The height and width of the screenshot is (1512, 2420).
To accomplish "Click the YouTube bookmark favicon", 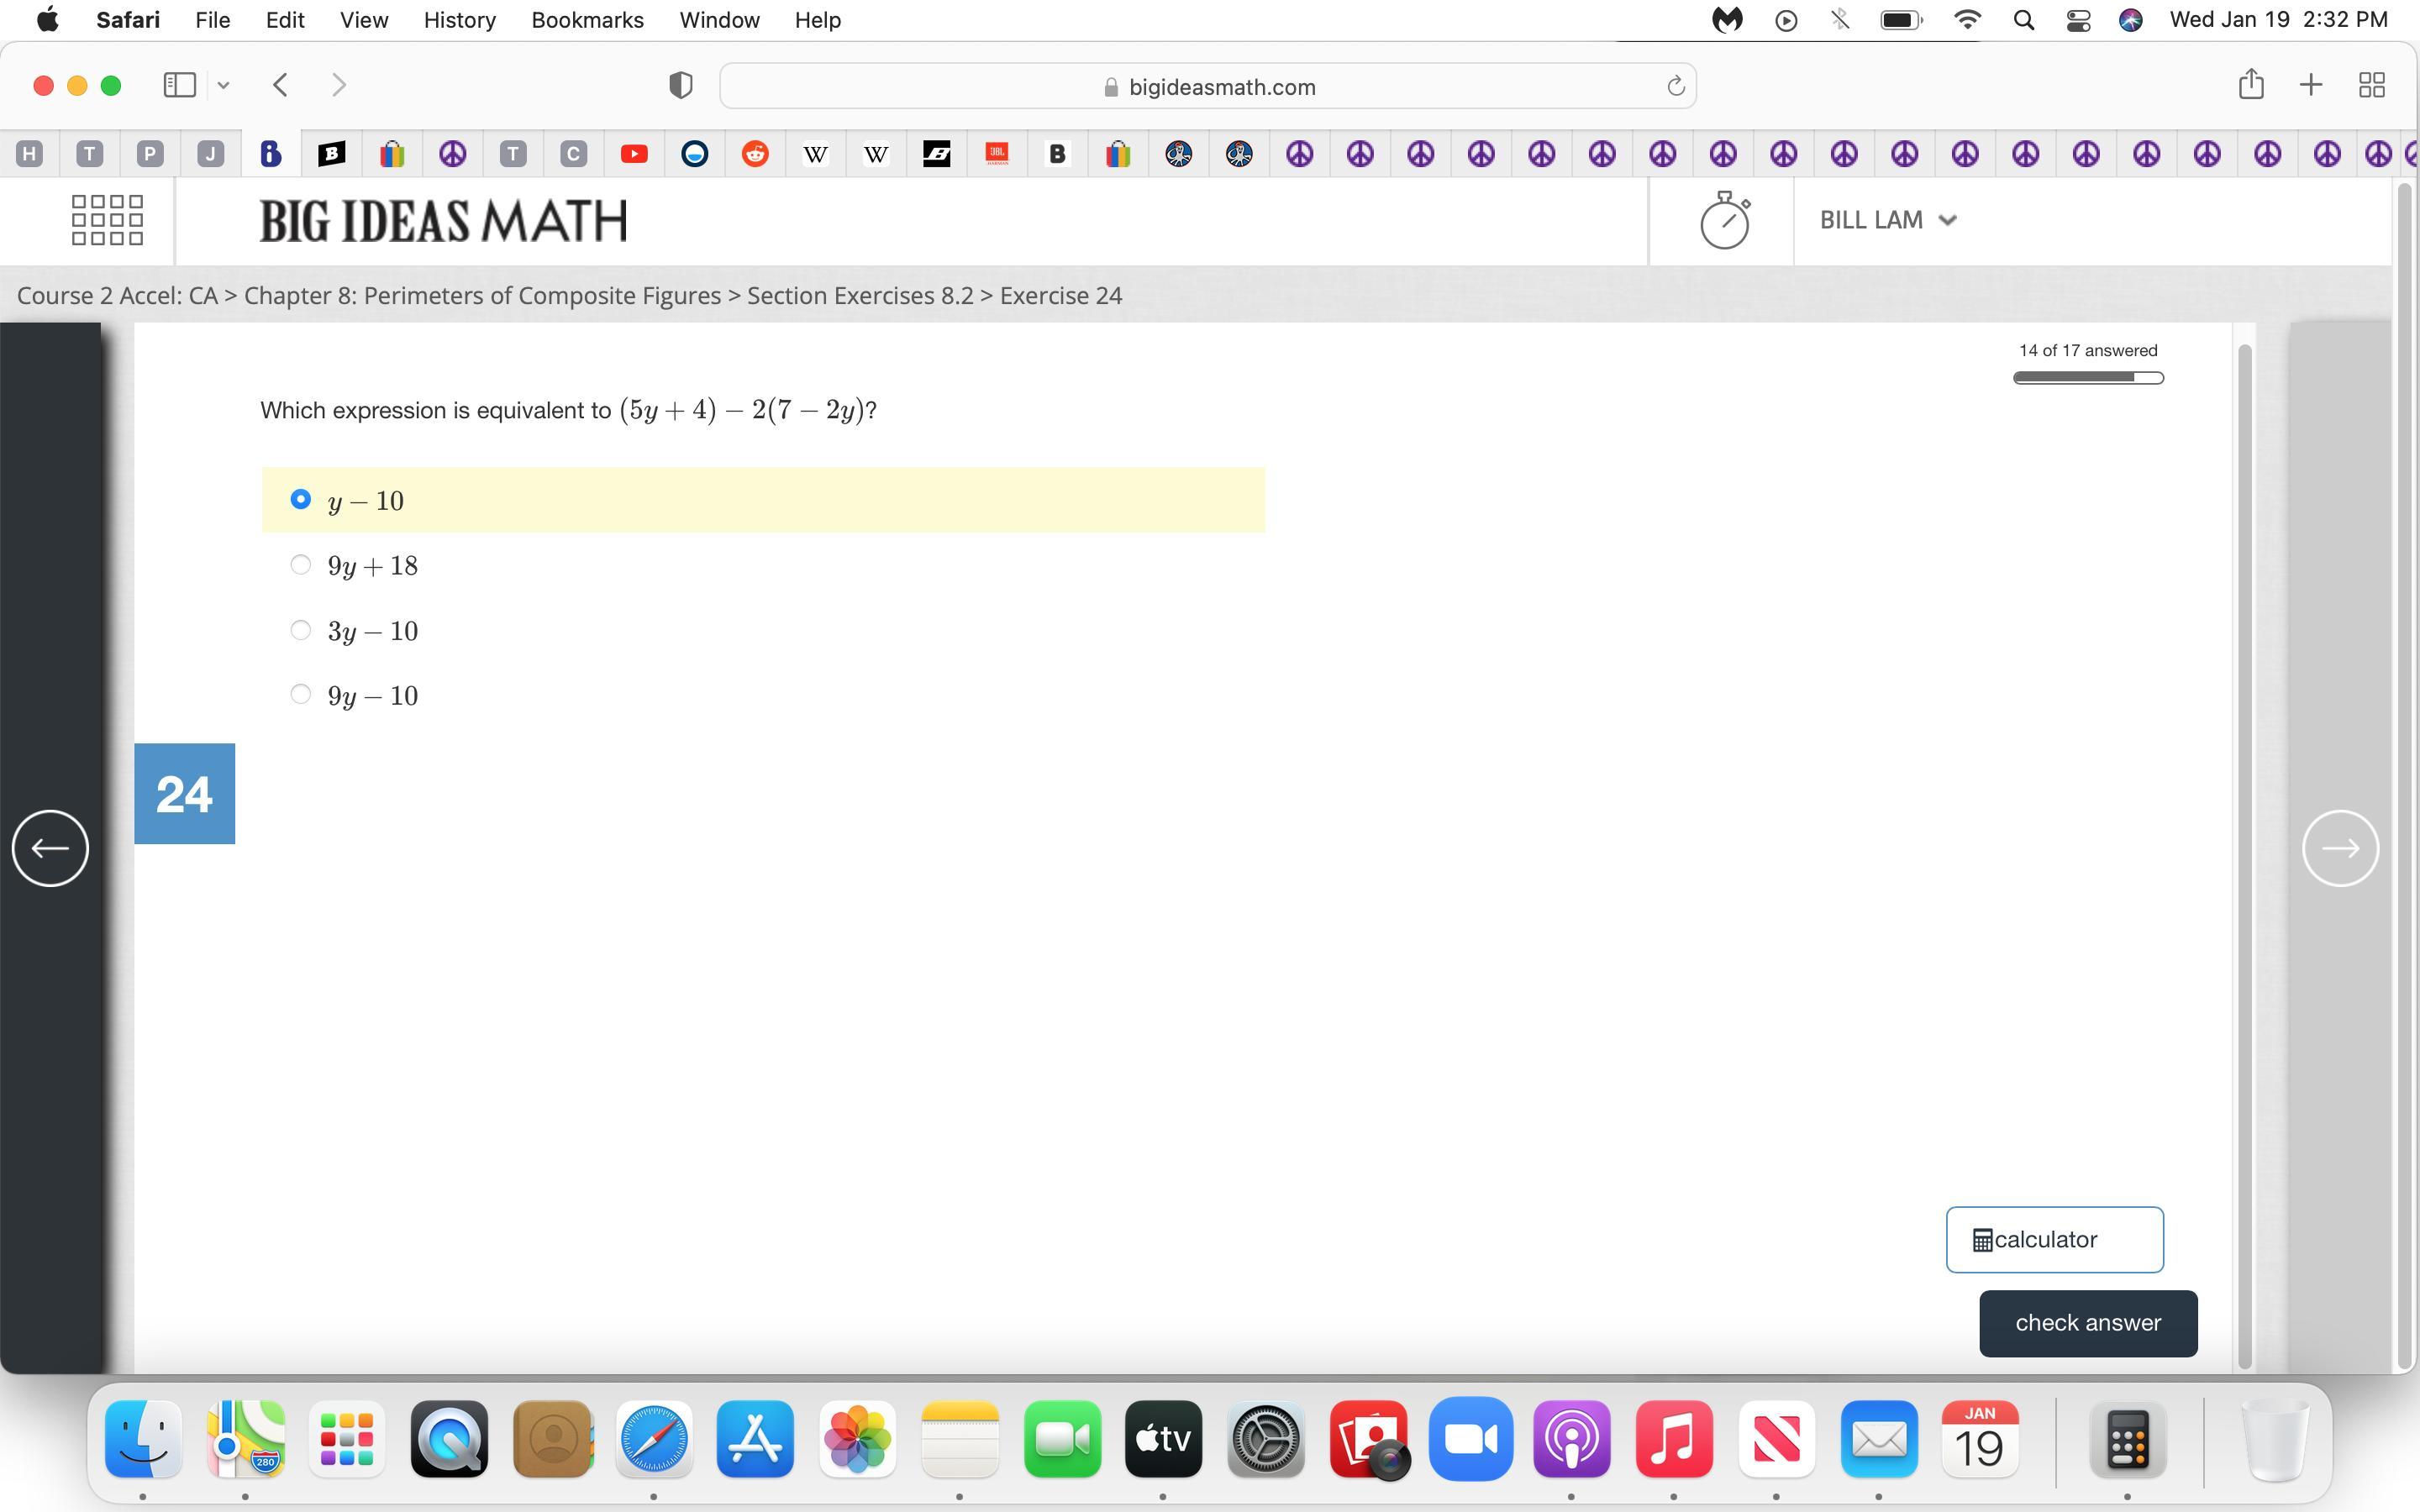I will click(x=633, y=154).
